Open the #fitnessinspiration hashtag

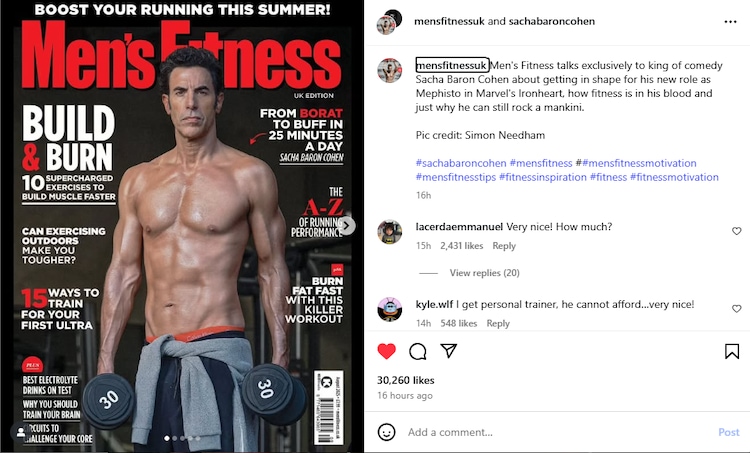[542, 177]
